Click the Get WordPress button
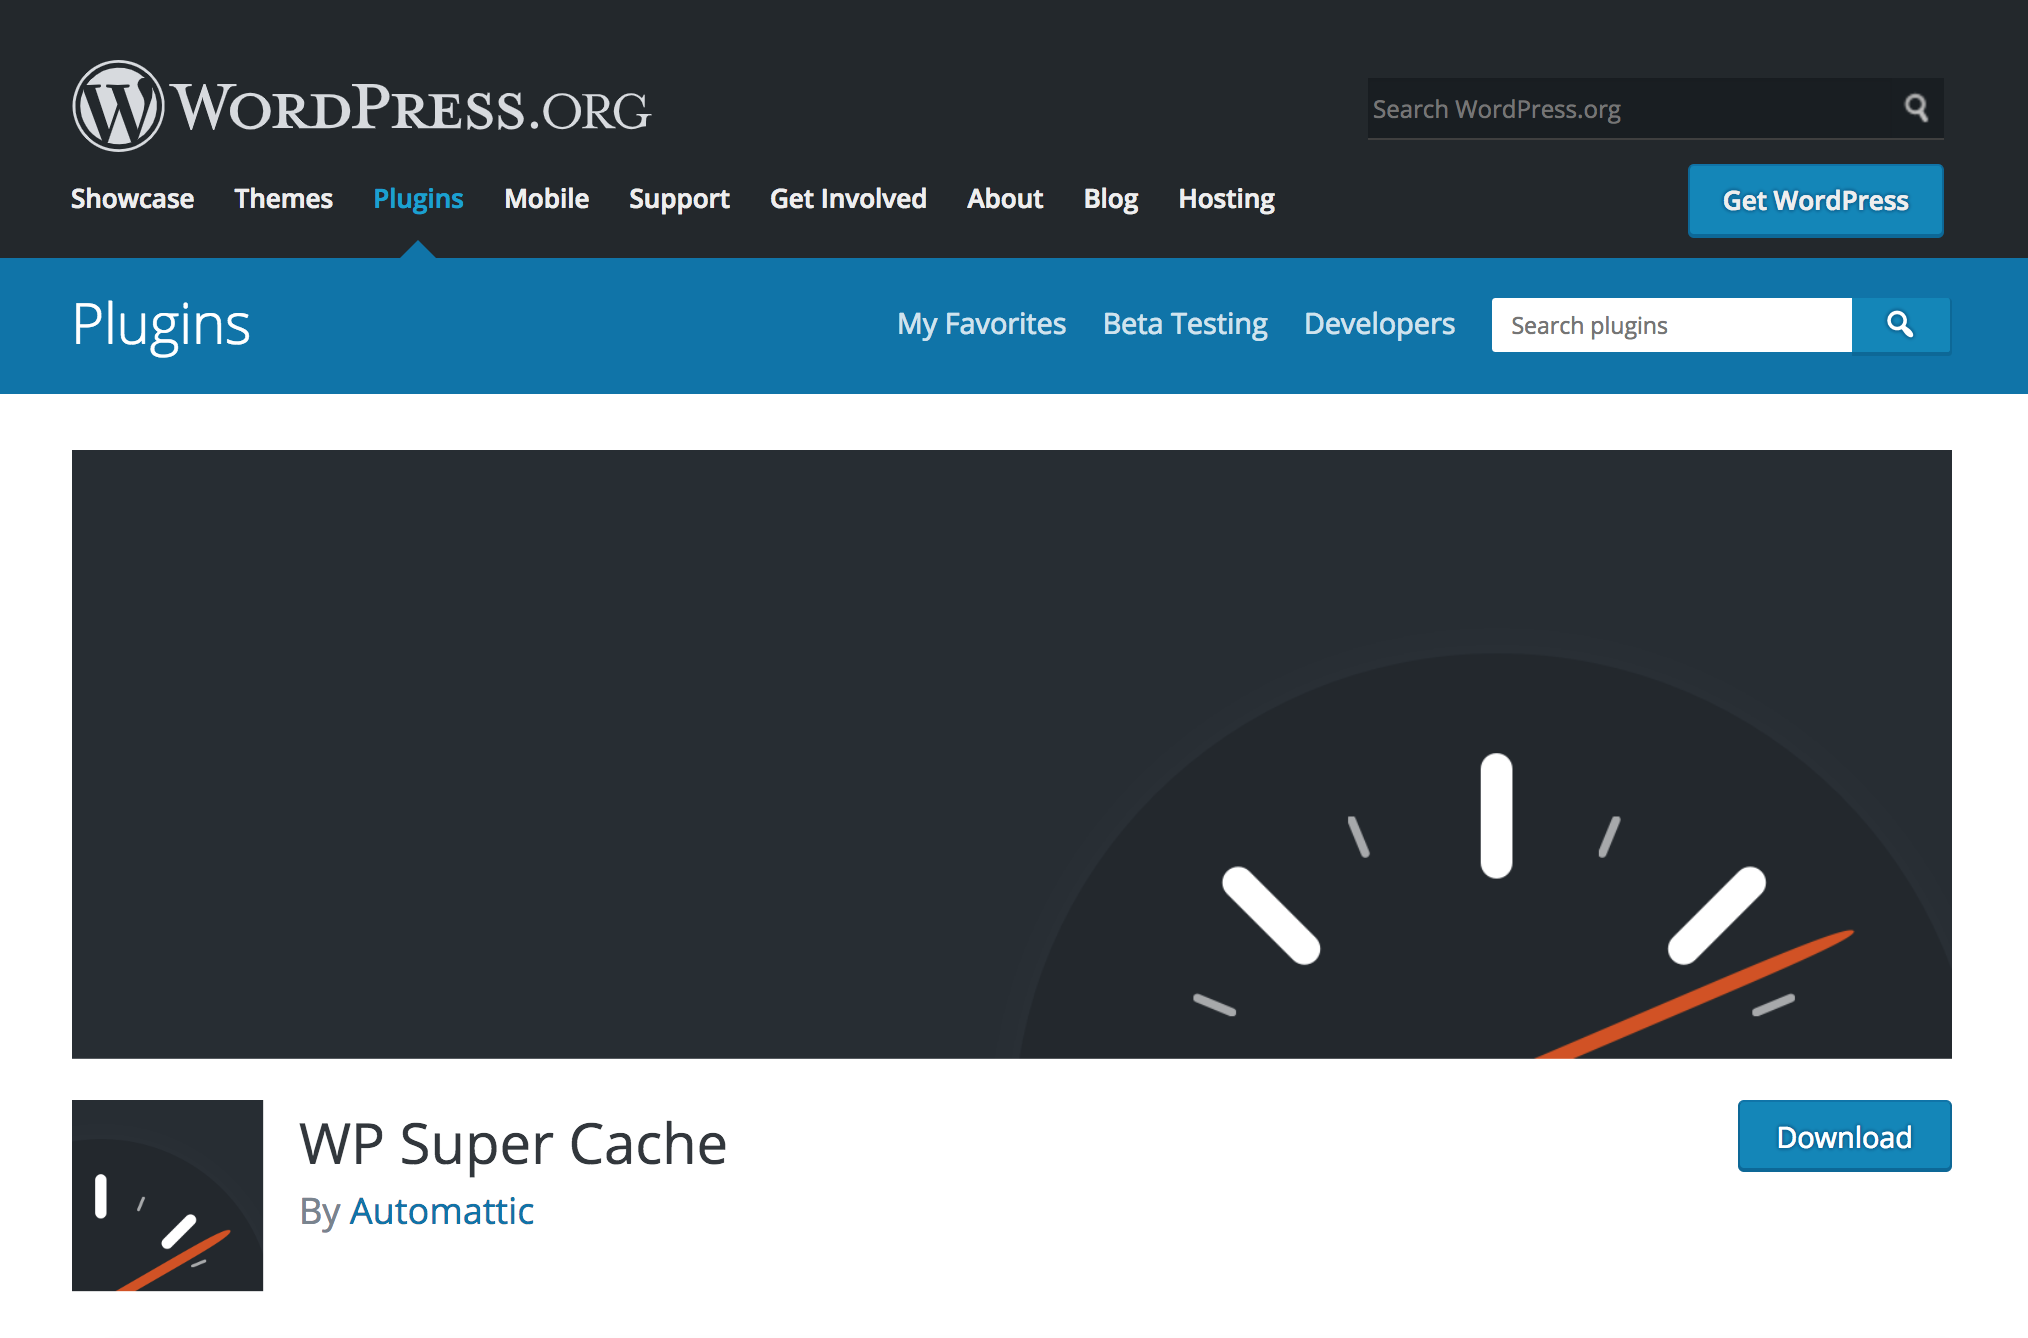Screen dimensions: 2028x1338 point(1815,201)
